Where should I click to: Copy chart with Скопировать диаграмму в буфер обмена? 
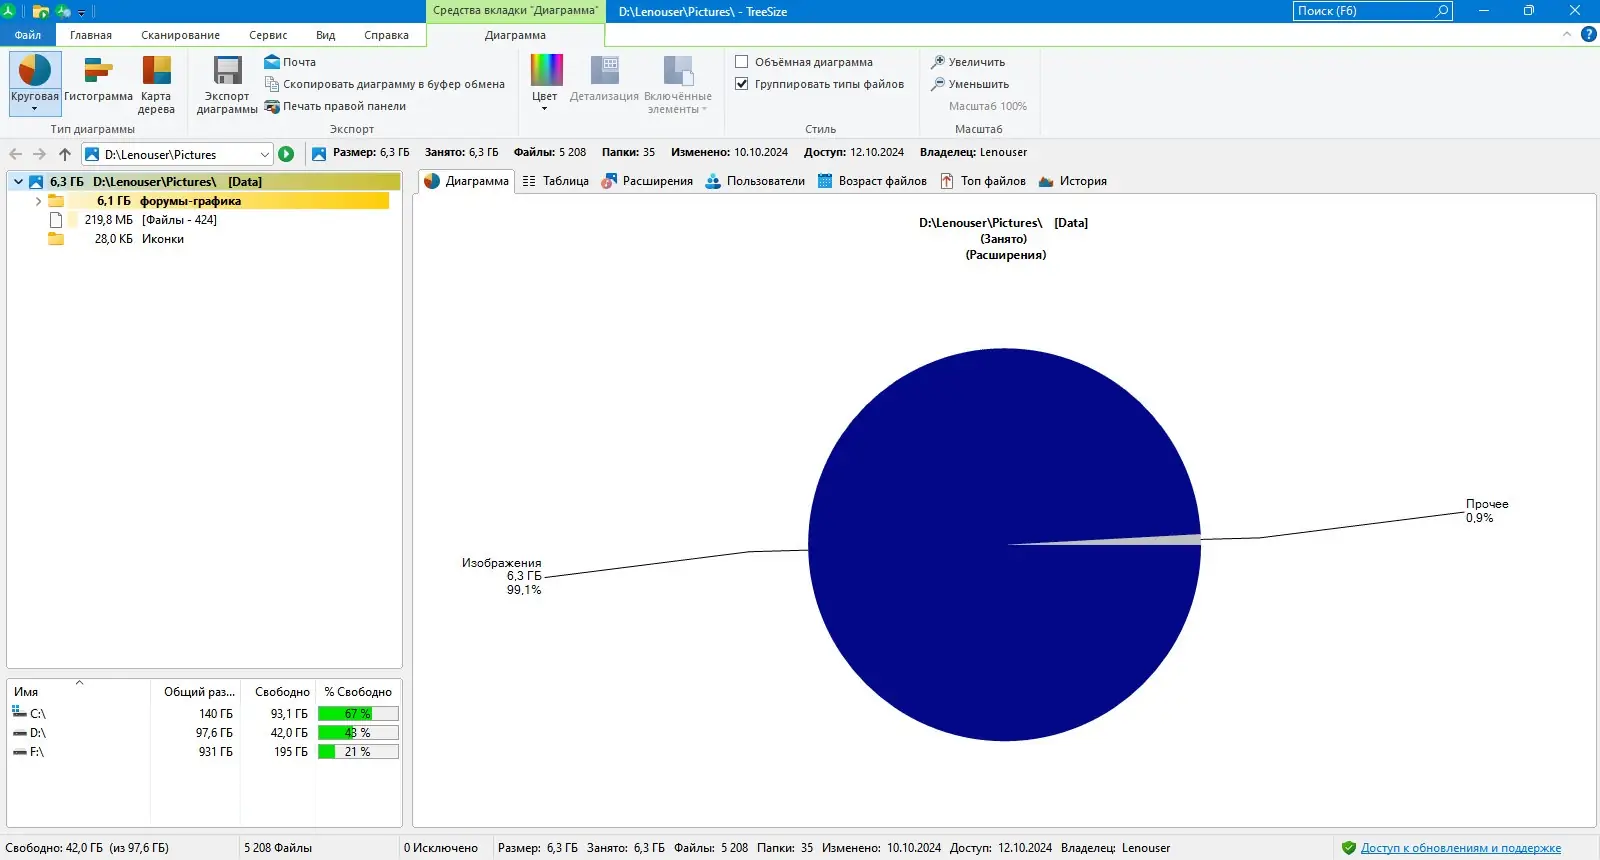tap(384, 84)
